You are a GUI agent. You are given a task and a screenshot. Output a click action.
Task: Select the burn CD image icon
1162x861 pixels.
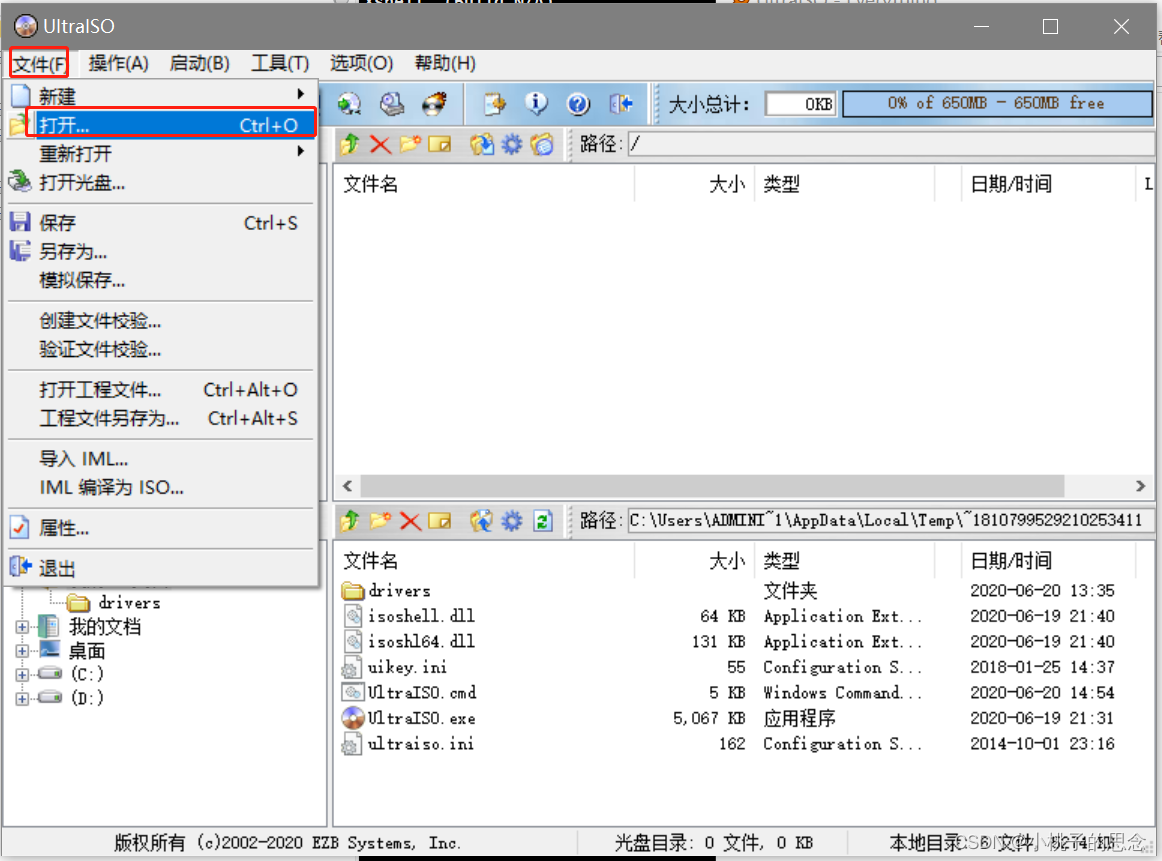pyautogui.click(x=432, y=104)
